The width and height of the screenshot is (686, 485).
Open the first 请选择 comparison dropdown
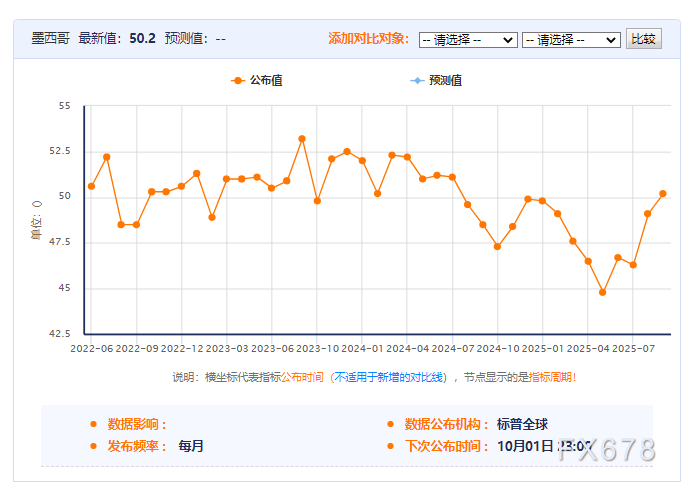pyautogui.click(x=467, y=40)
